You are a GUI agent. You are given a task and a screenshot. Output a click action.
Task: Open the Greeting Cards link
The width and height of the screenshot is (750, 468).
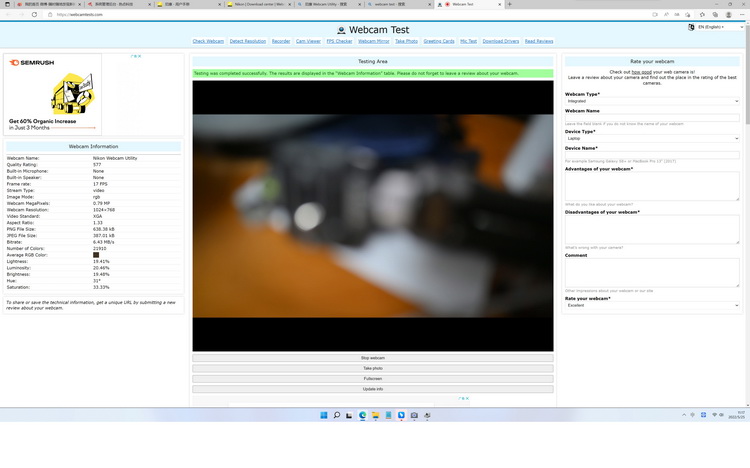[439, 41]
